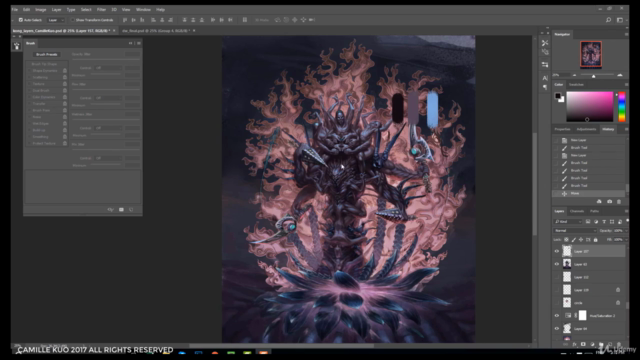
Task: Open the Paragraph panel icon
Action: pyautogui.click(x=545, y=87)
